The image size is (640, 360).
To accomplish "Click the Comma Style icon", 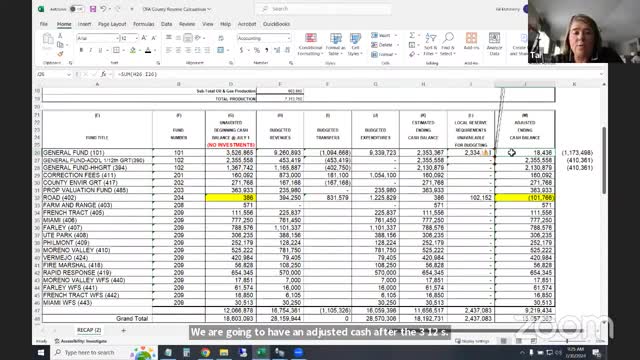I will (x=267, y=50).
